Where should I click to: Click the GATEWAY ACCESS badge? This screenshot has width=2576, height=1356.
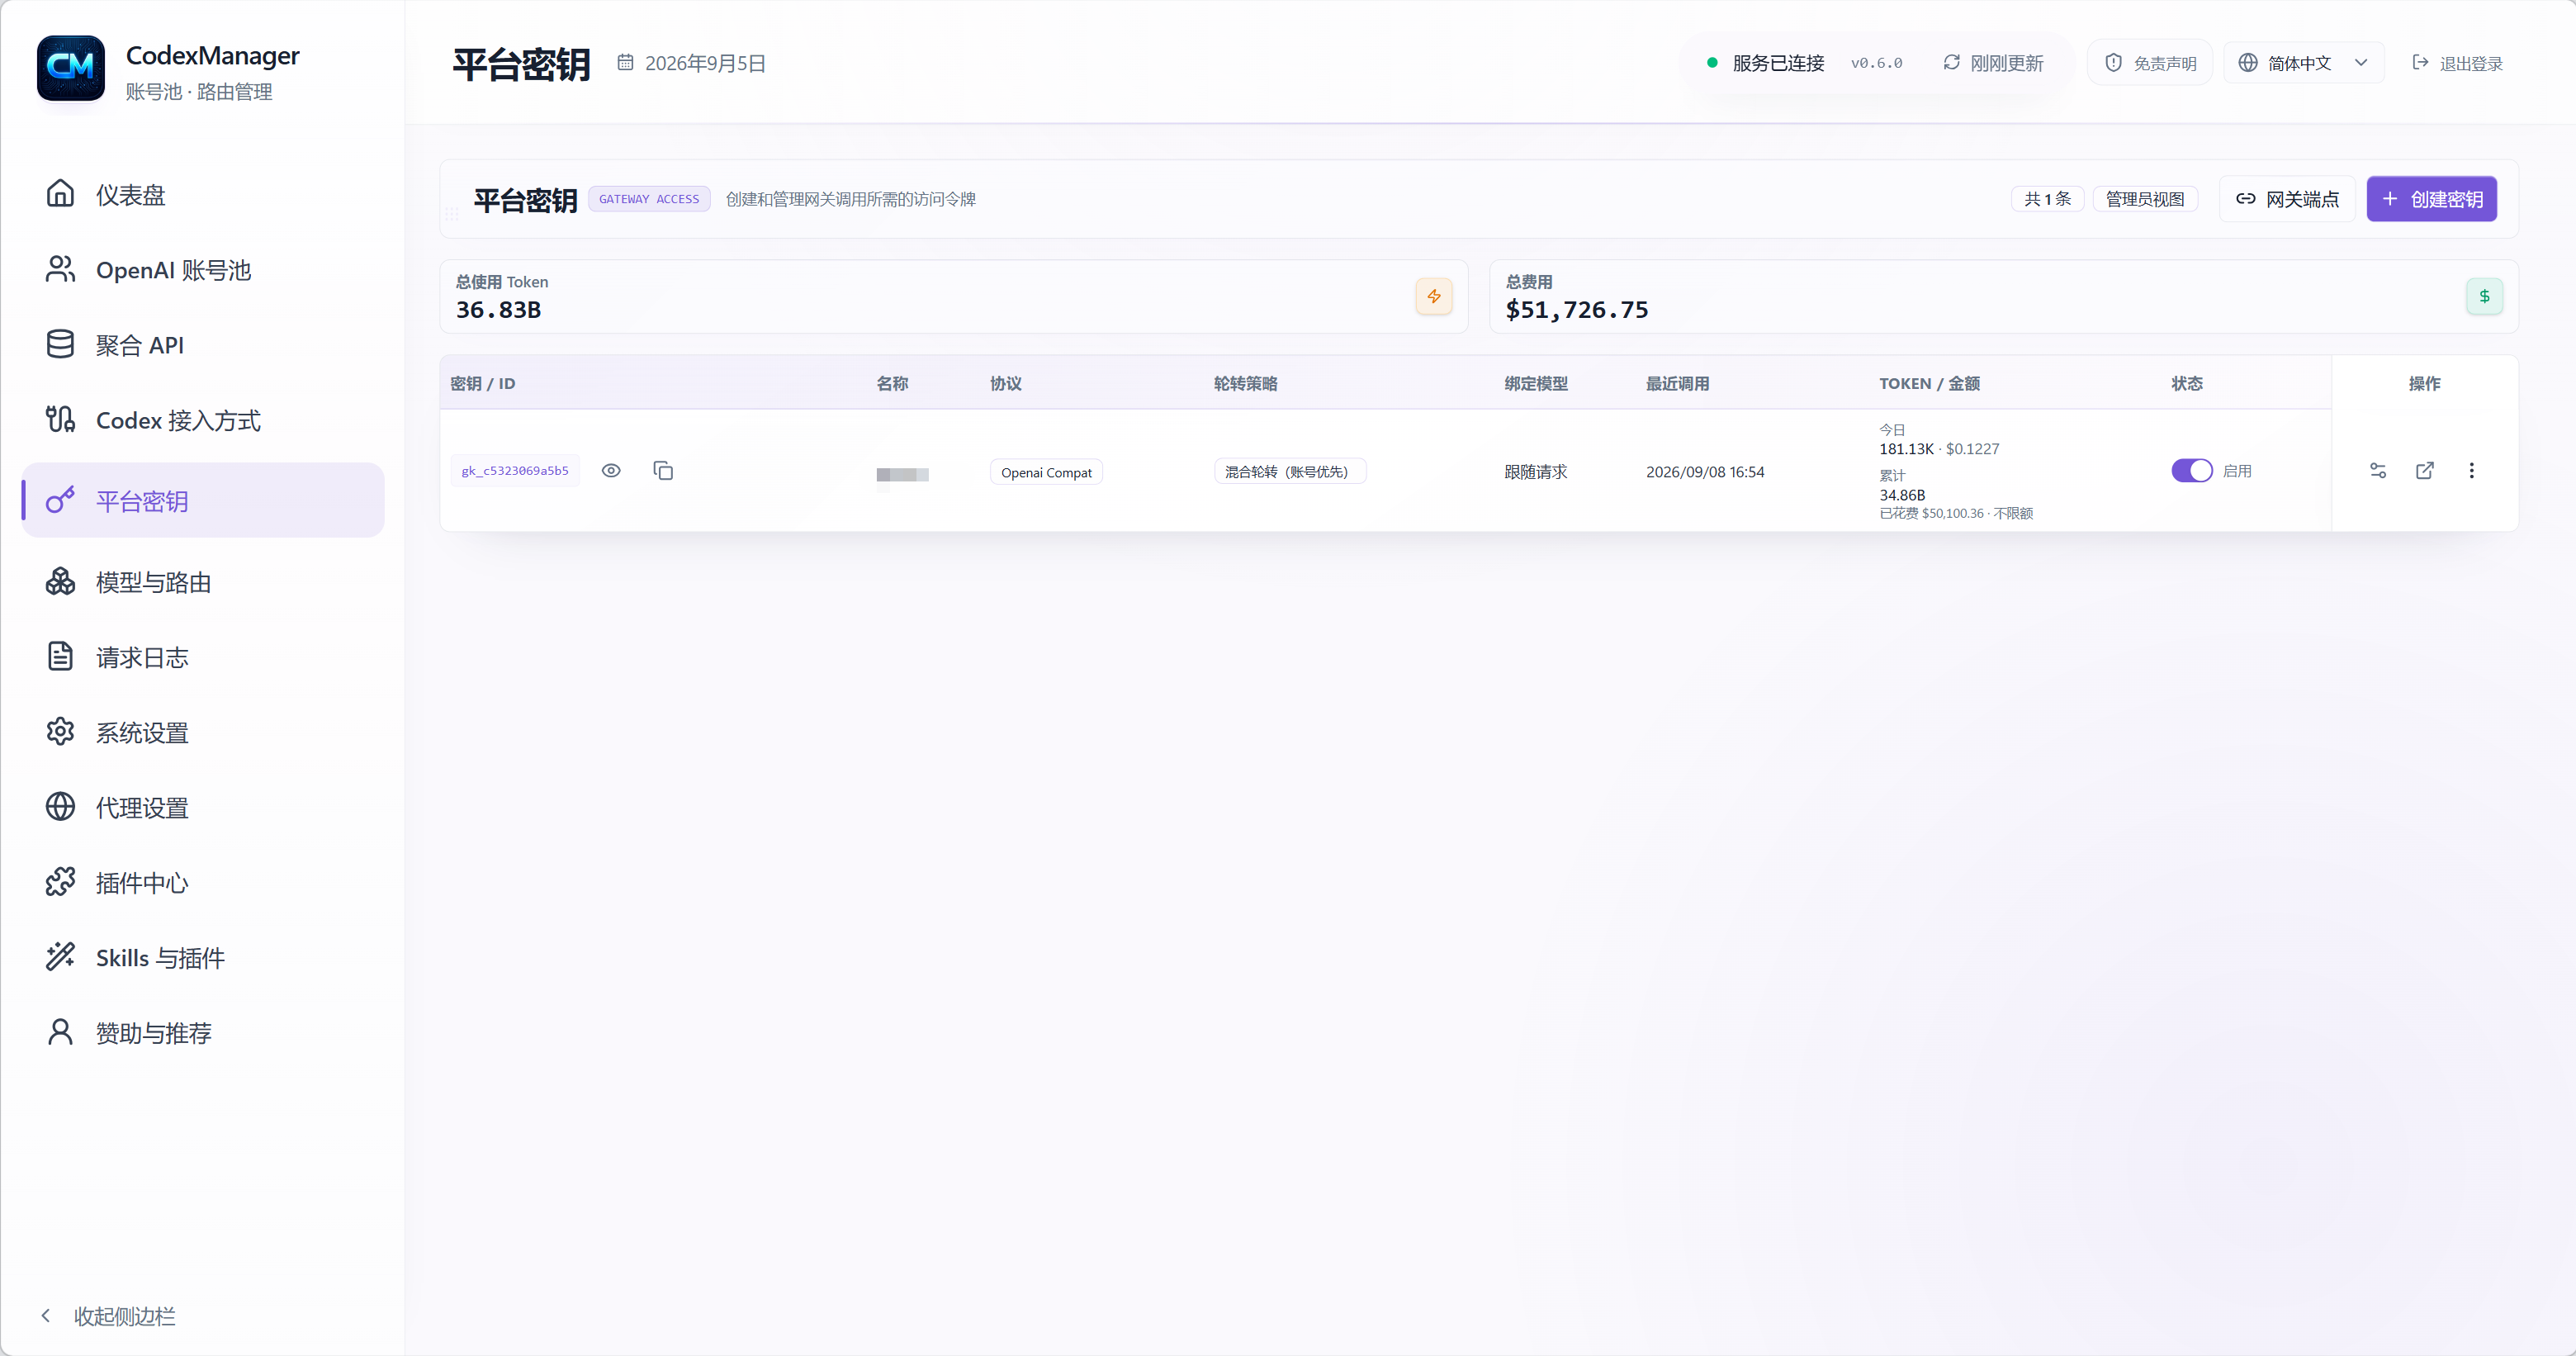coord(649,199)
